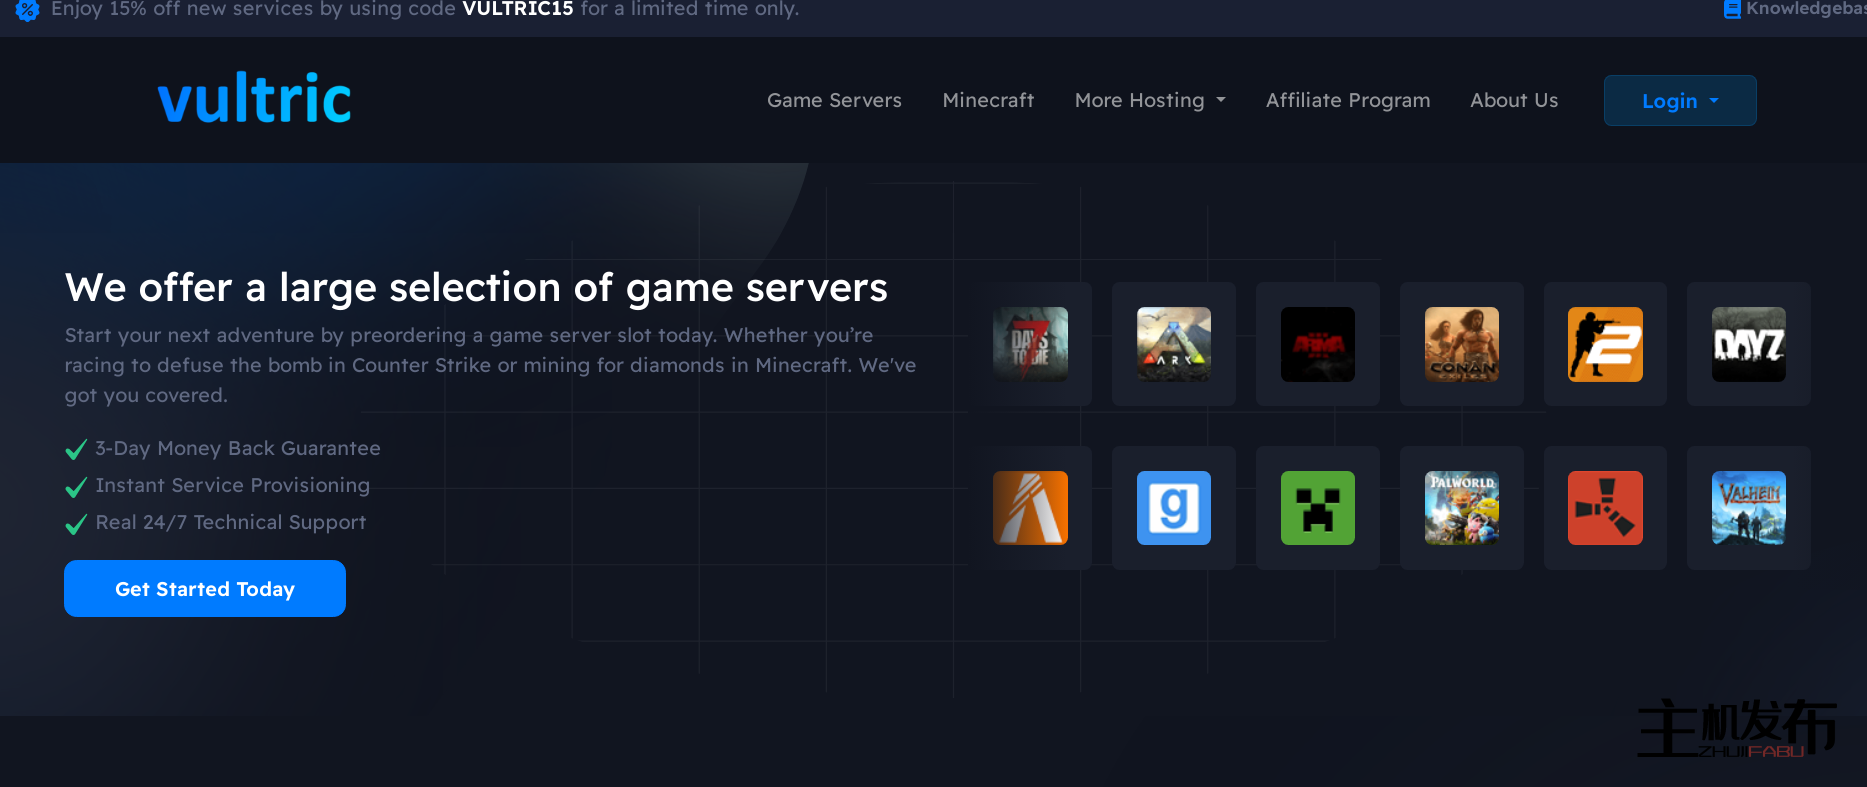Click the orange FiveM icon
This screenshot has height=787, width=1867.
[1030, 508]
